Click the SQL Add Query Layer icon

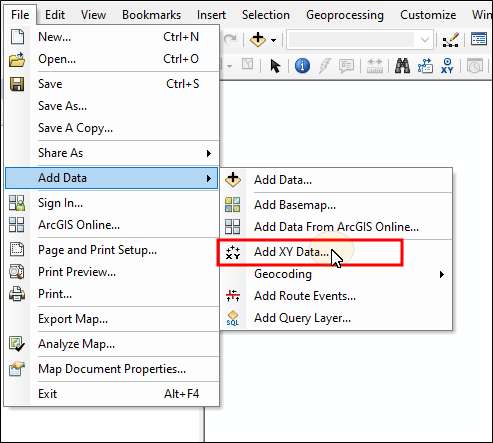pyautogui.click(x=233, y=318)
